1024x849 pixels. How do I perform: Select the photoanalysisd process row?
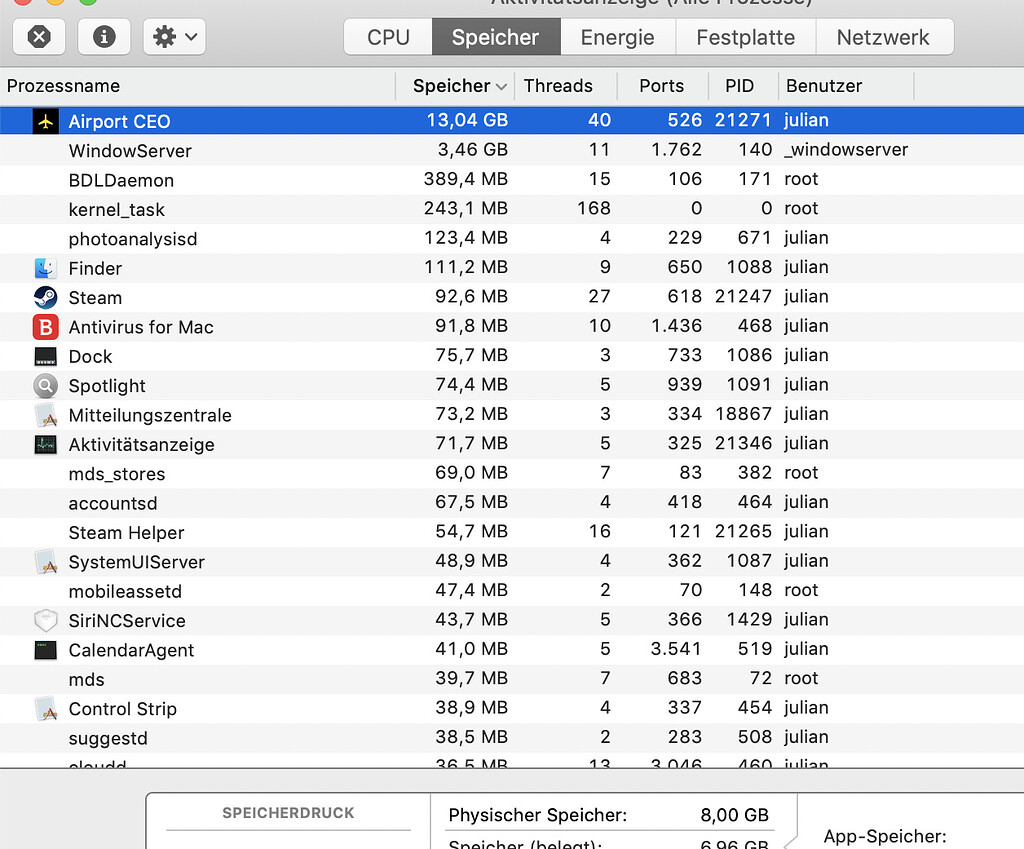point(512,238)
